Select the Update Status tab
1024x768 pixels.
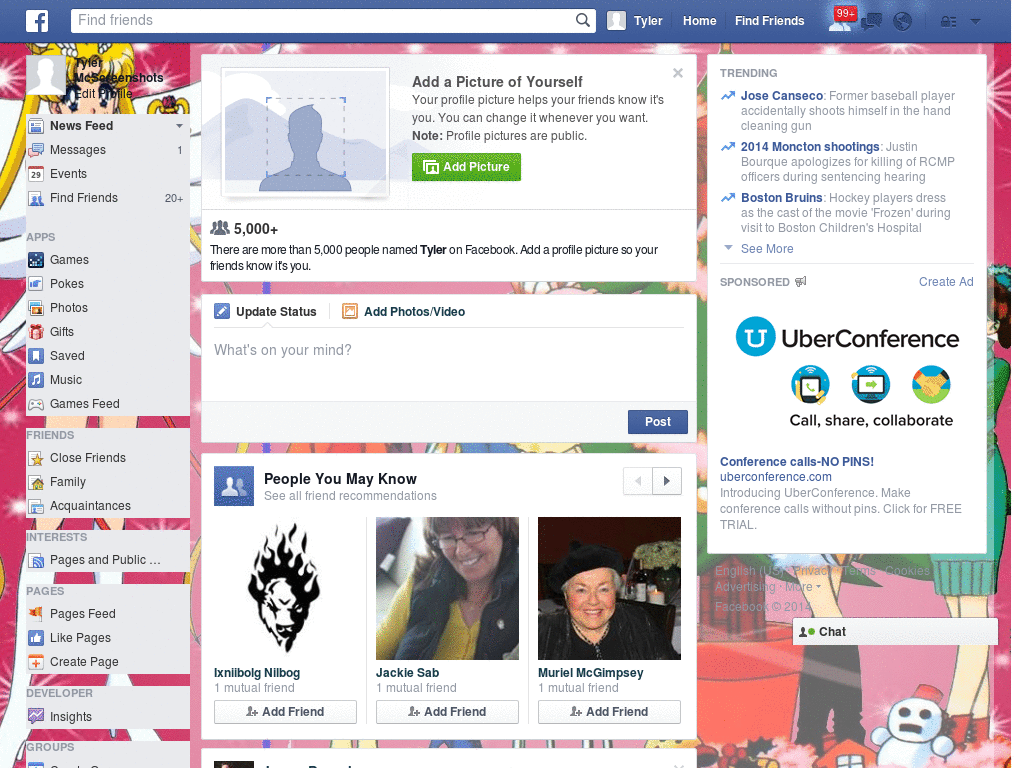click(x=266, y=312)
